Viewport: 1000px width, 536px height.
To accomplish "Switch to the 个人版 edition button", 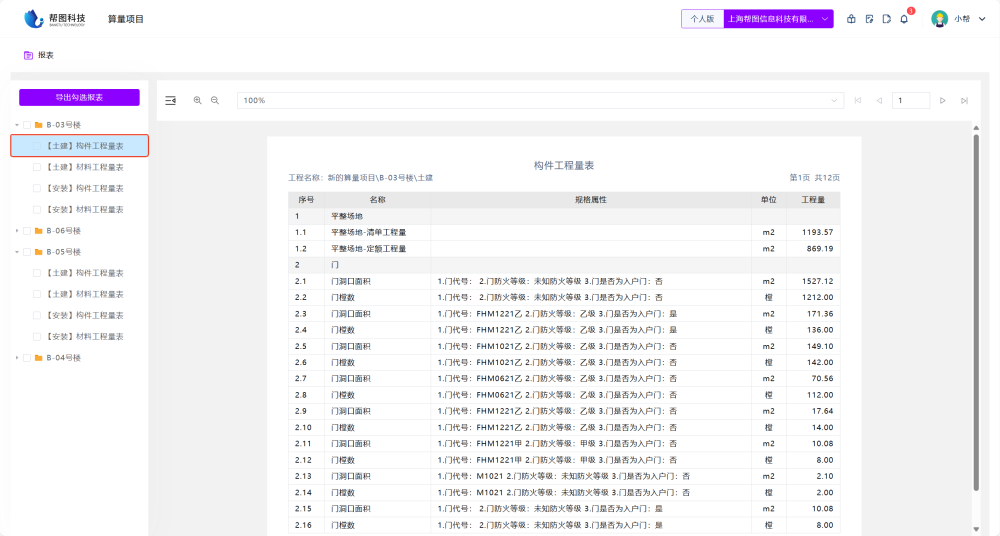I will [x=702, y=19].
